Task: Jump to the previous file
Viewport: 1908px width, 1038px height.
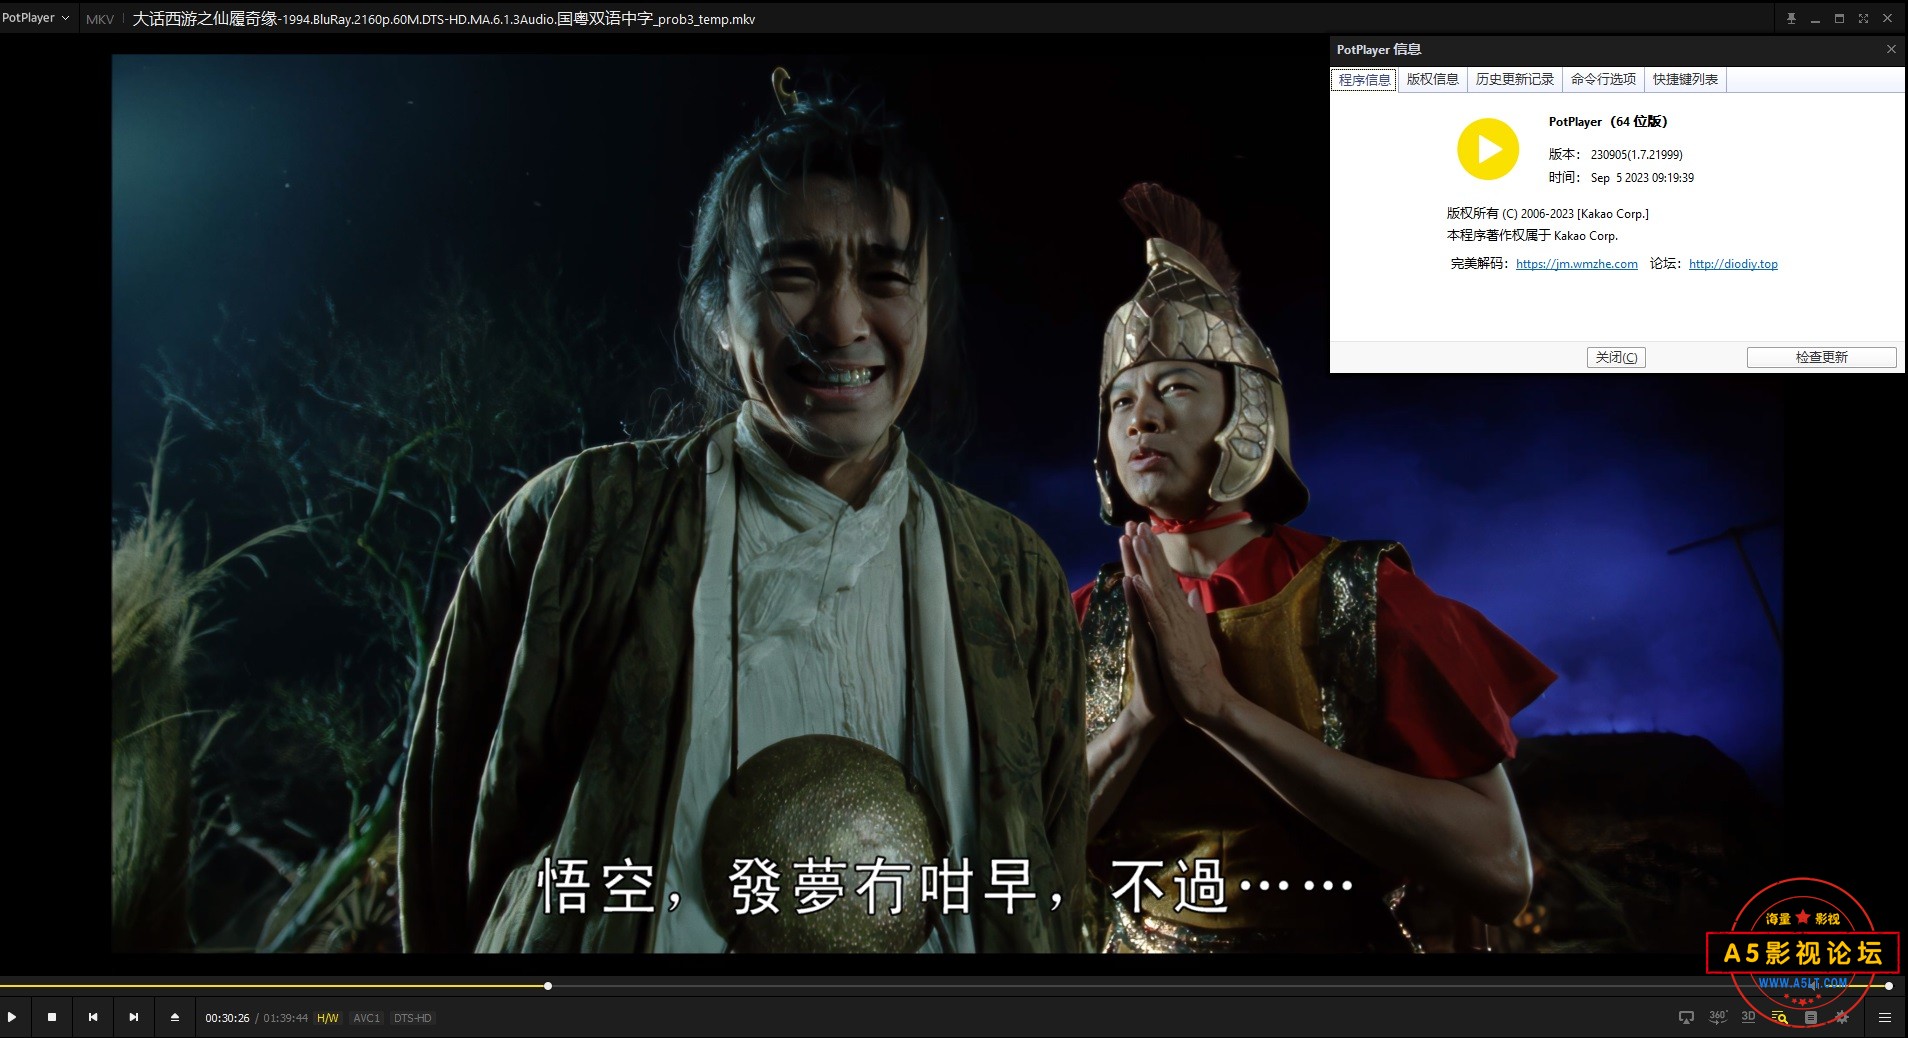Action: click(x=93, y=1017)
